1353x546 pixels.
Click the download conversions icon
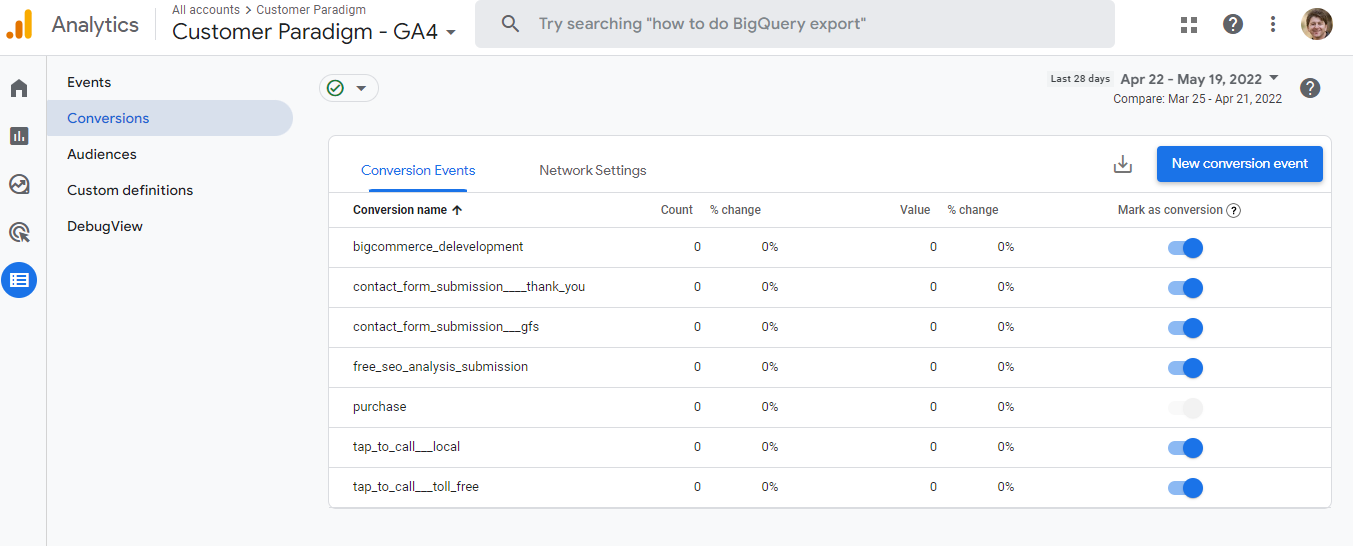click(1123, 165)
